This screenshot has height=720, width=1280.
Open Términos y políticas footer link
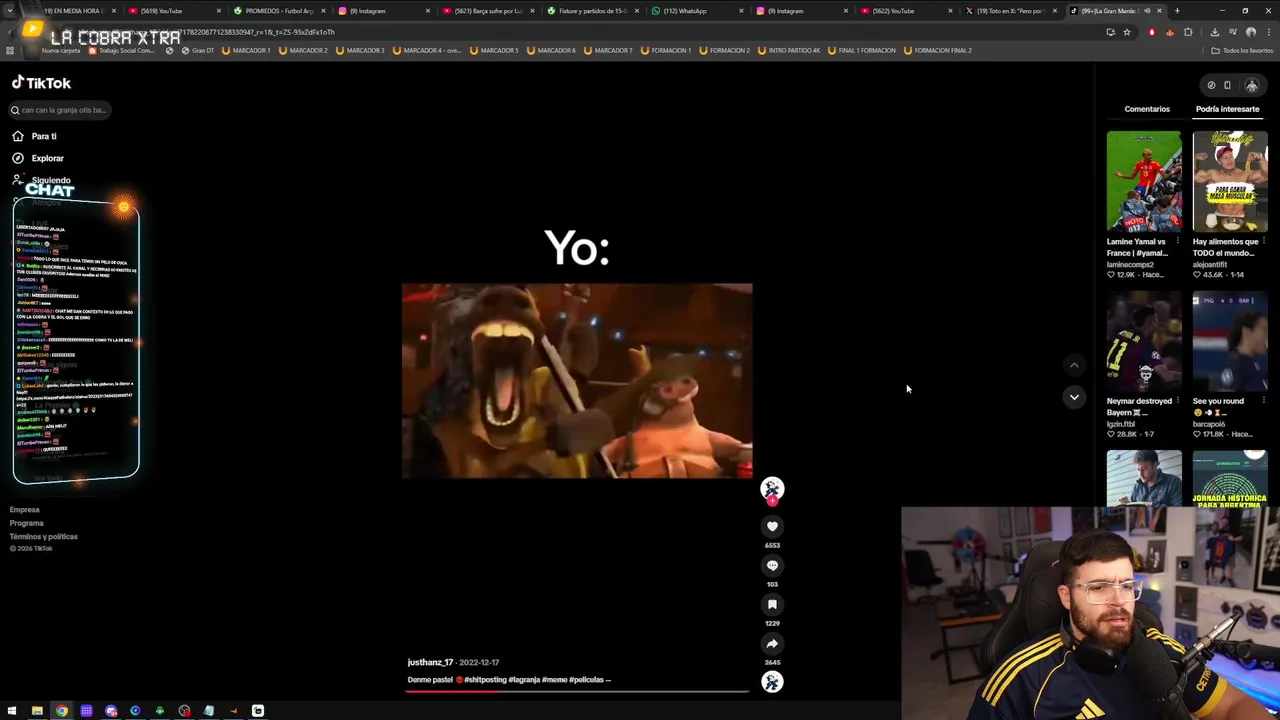tap(44, 536)
